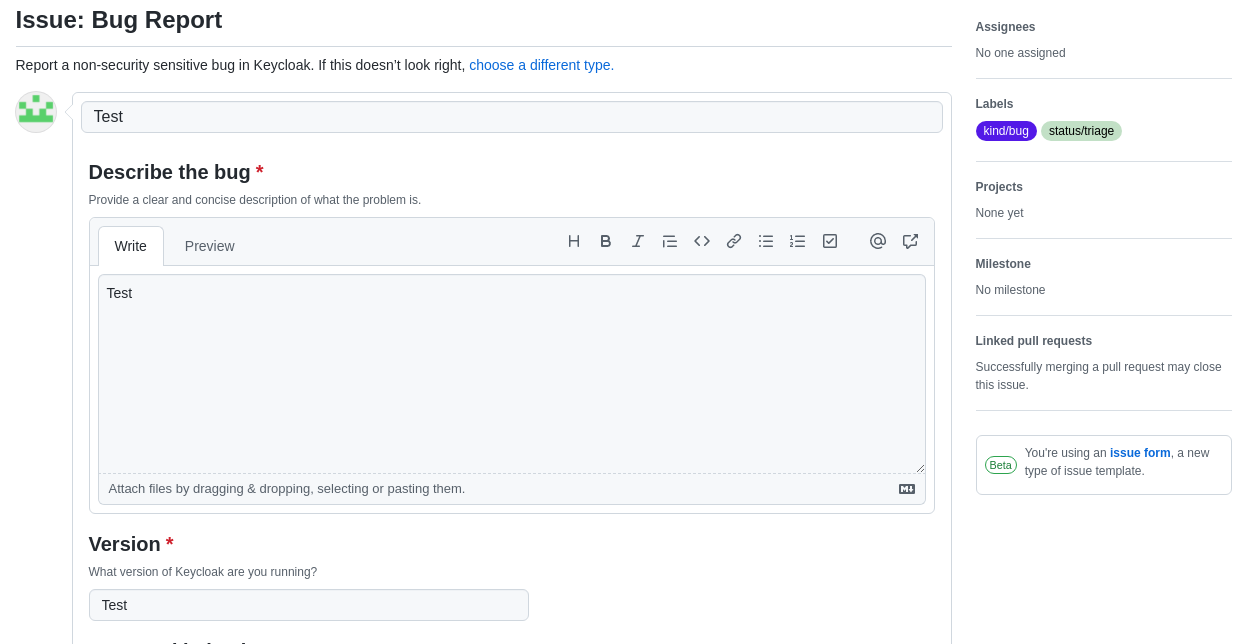Click inside the bug description text area

(x=512, y=374)
